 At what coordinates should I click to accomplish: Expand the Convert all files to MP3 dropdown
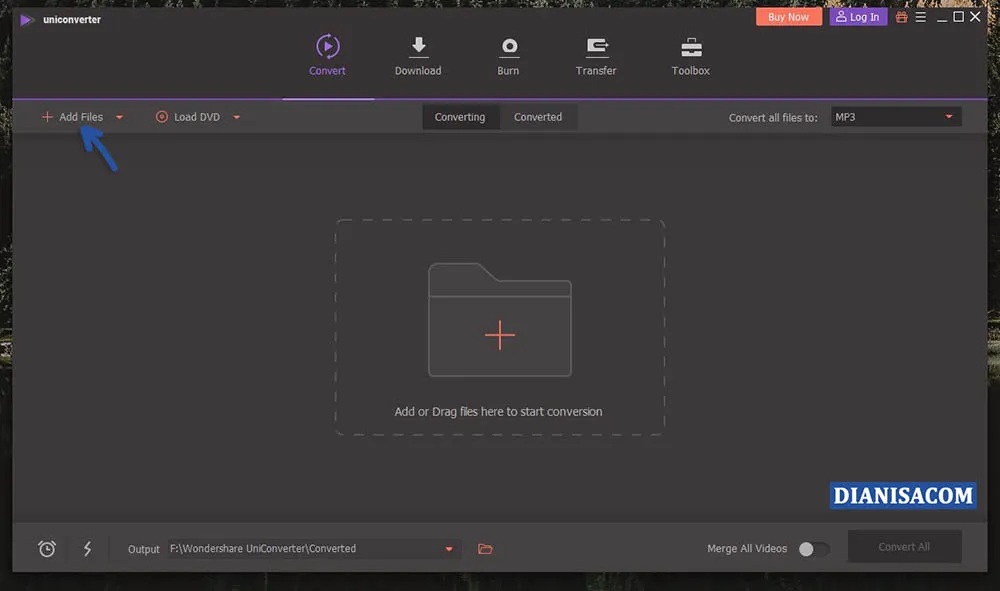(949, 116)
